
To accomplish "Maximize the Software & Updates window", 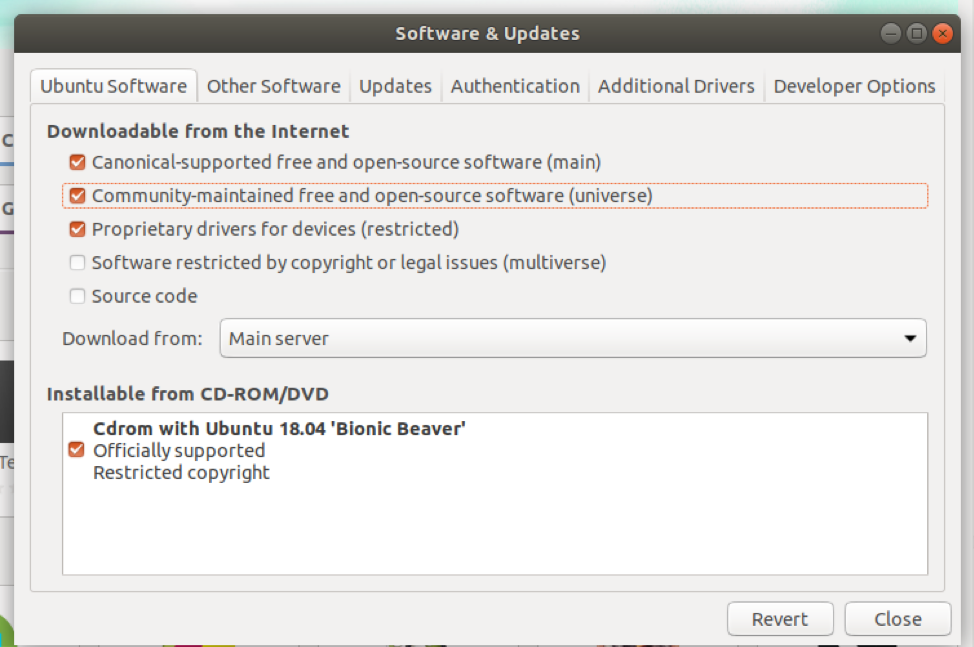I will 916,34.
